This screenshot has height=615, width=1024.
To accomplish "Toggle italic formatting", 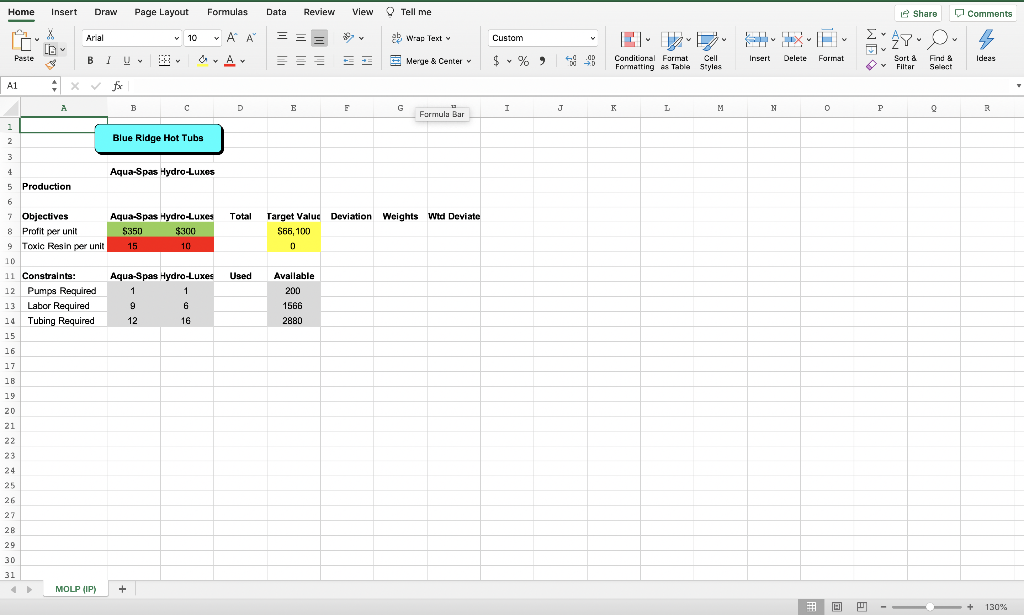I will [x=107, y=60].
